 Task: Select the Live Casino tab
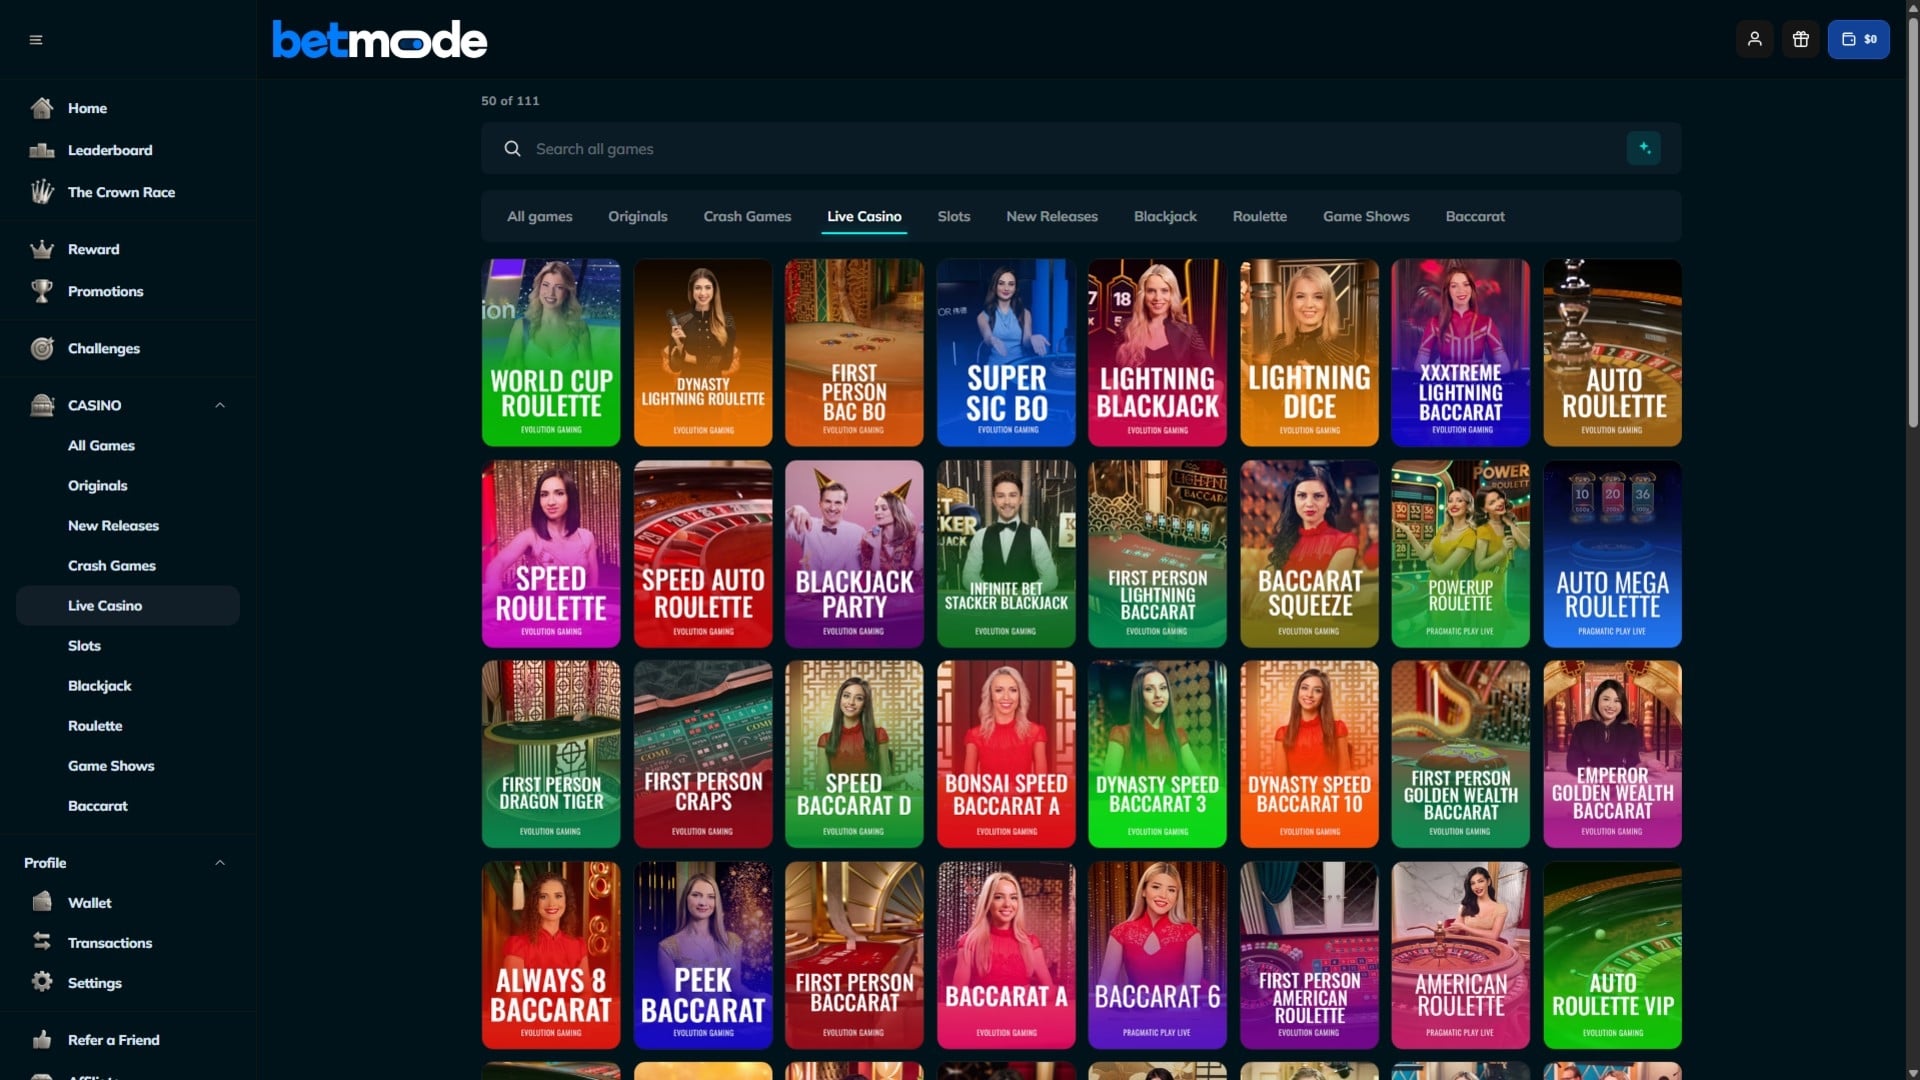point(864,216)
